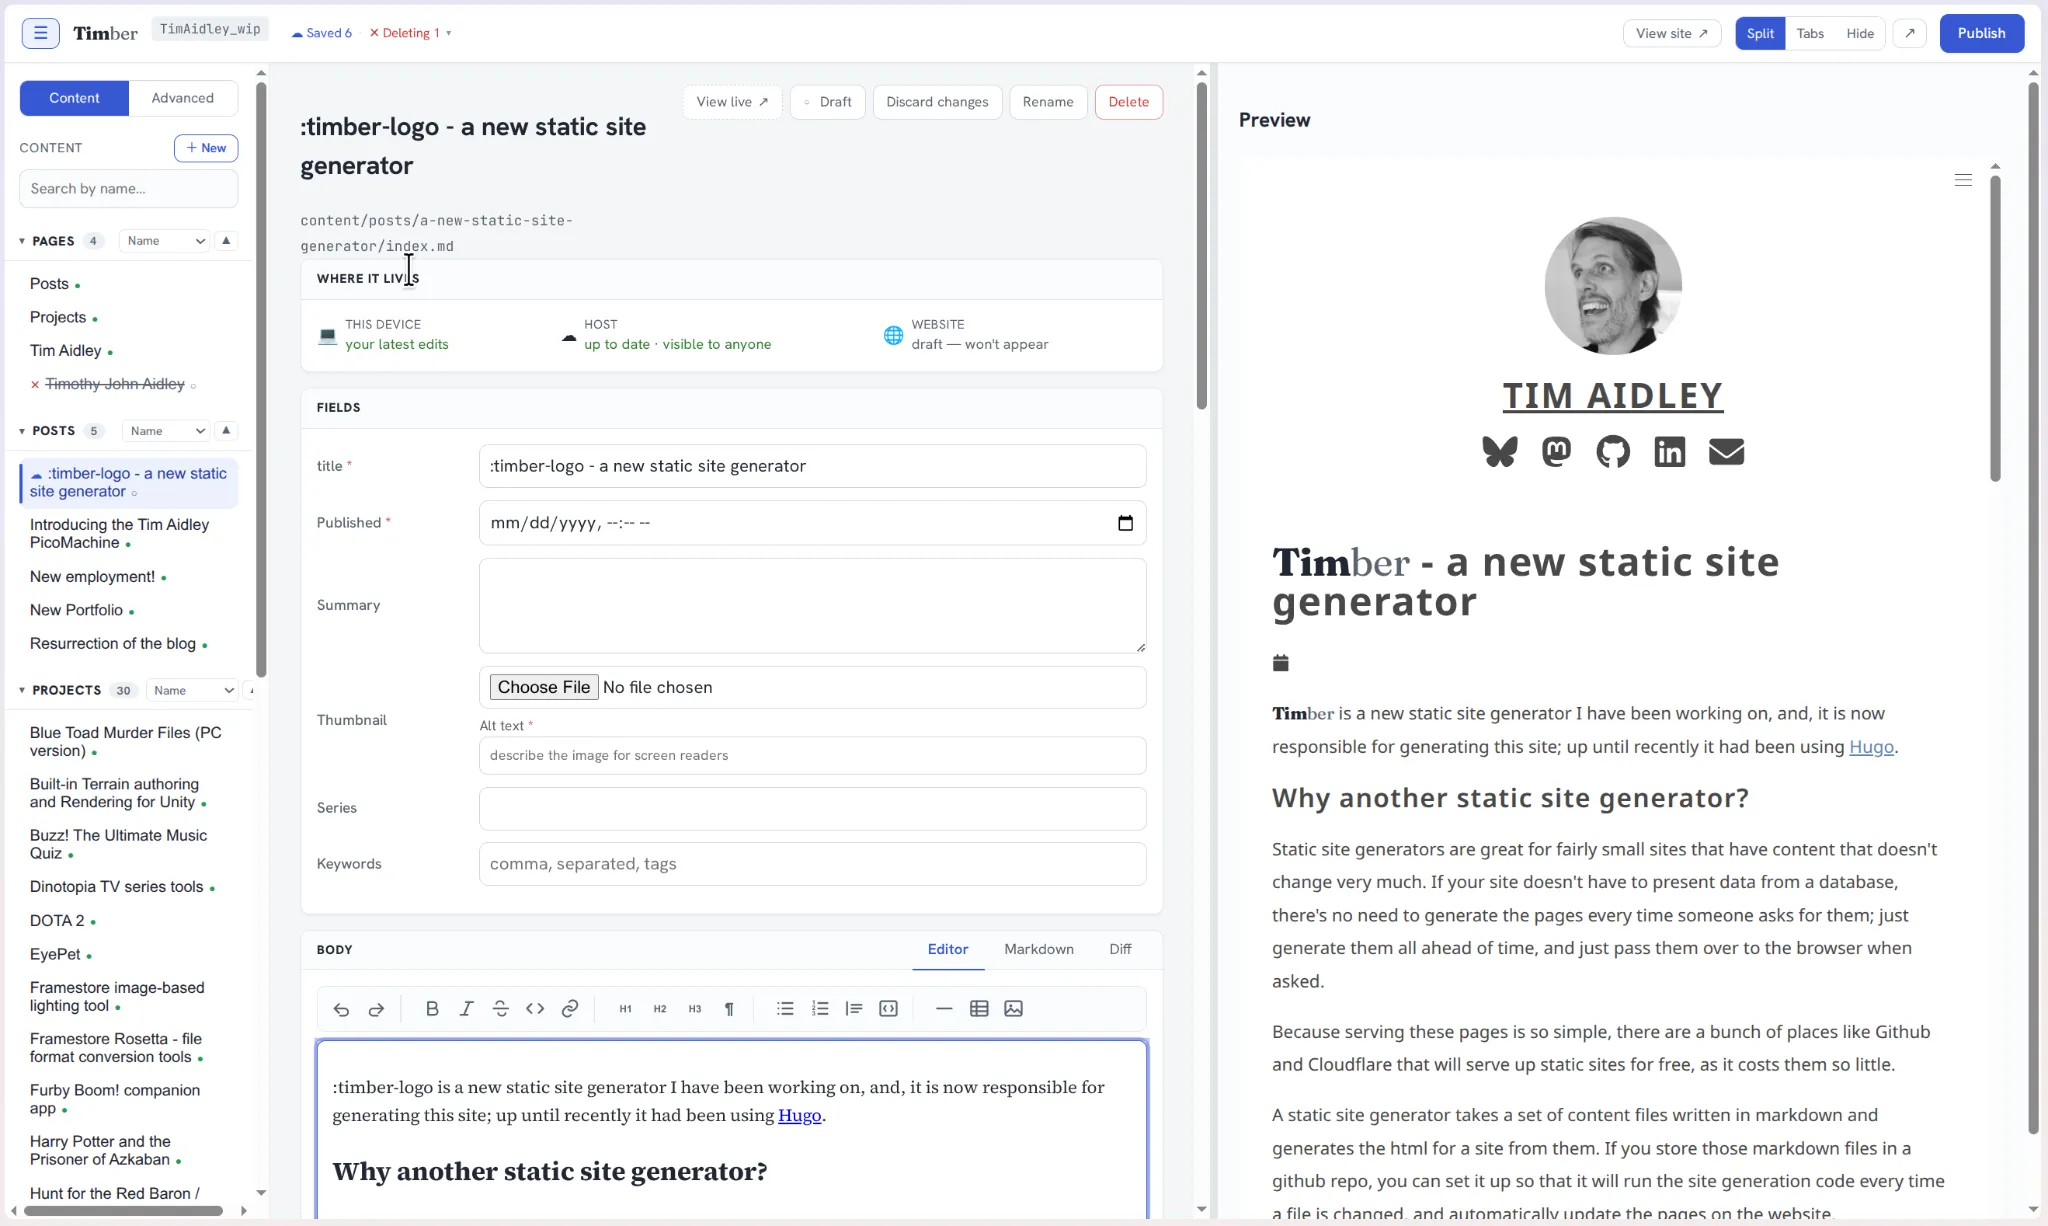Click the sidebar horizontal scrollbar
Screen dimensions: 2048x1226
pyautogui.click(x=123, y=1211)
